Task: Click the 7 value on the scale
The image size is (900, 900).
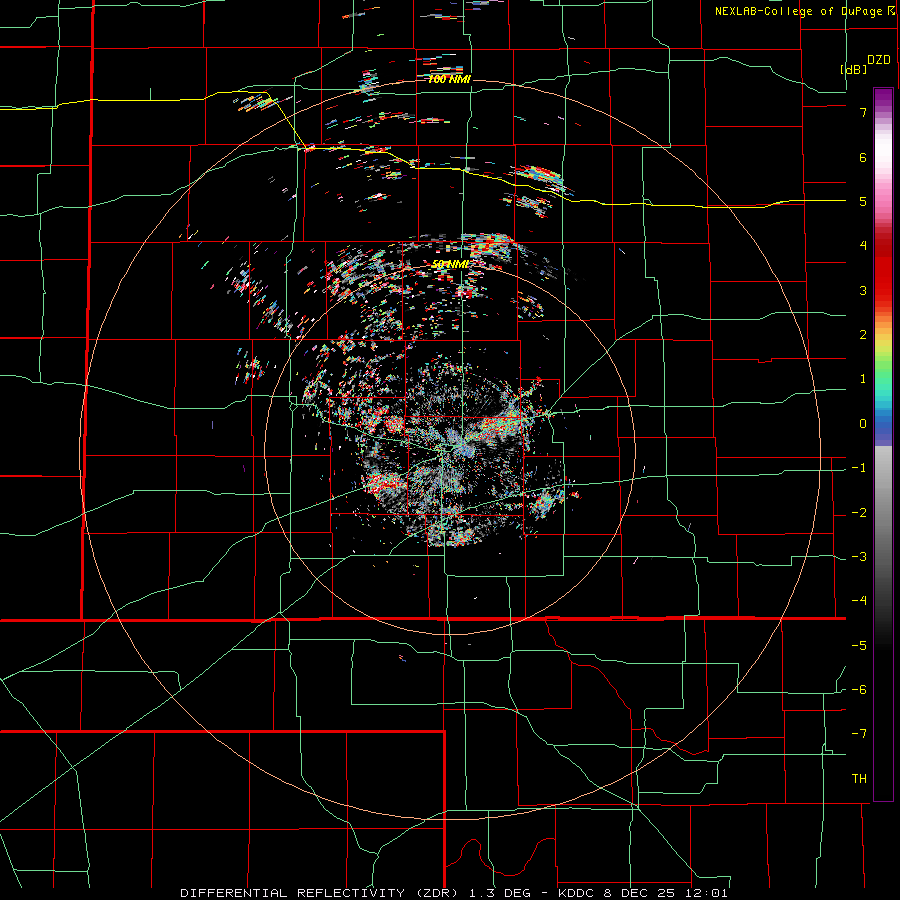Action: [x=863, y=112]
